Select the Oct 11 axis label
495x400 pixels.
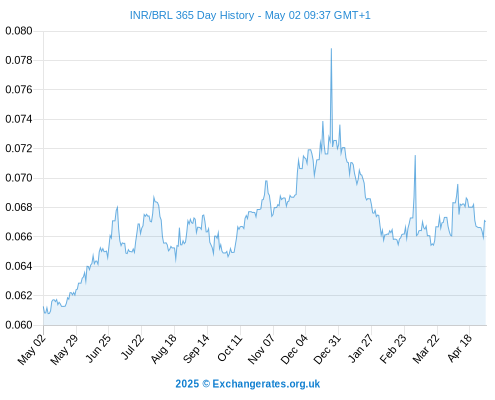coord(229,348)
